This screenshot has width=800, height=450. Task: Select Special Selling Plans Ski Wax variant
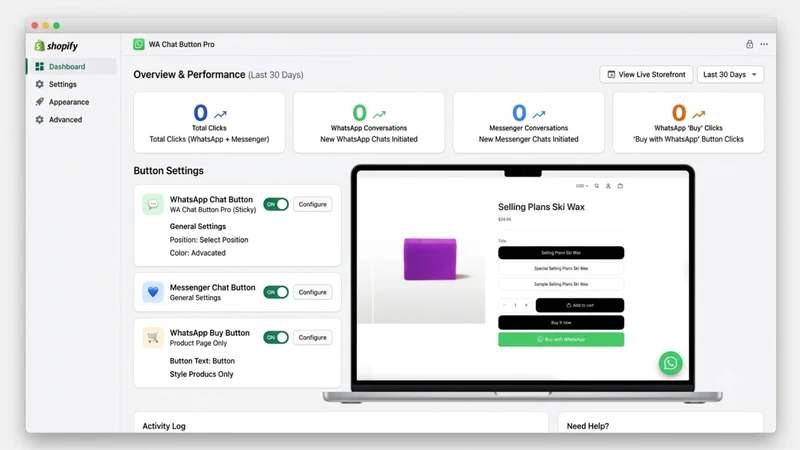coord(561,268)
